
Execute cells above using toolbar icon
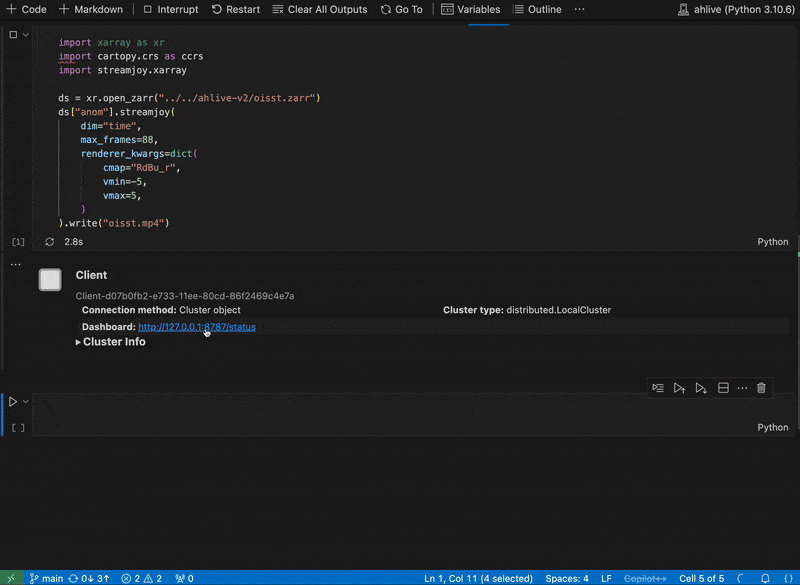pyautogui.click(x=679, y=388)
